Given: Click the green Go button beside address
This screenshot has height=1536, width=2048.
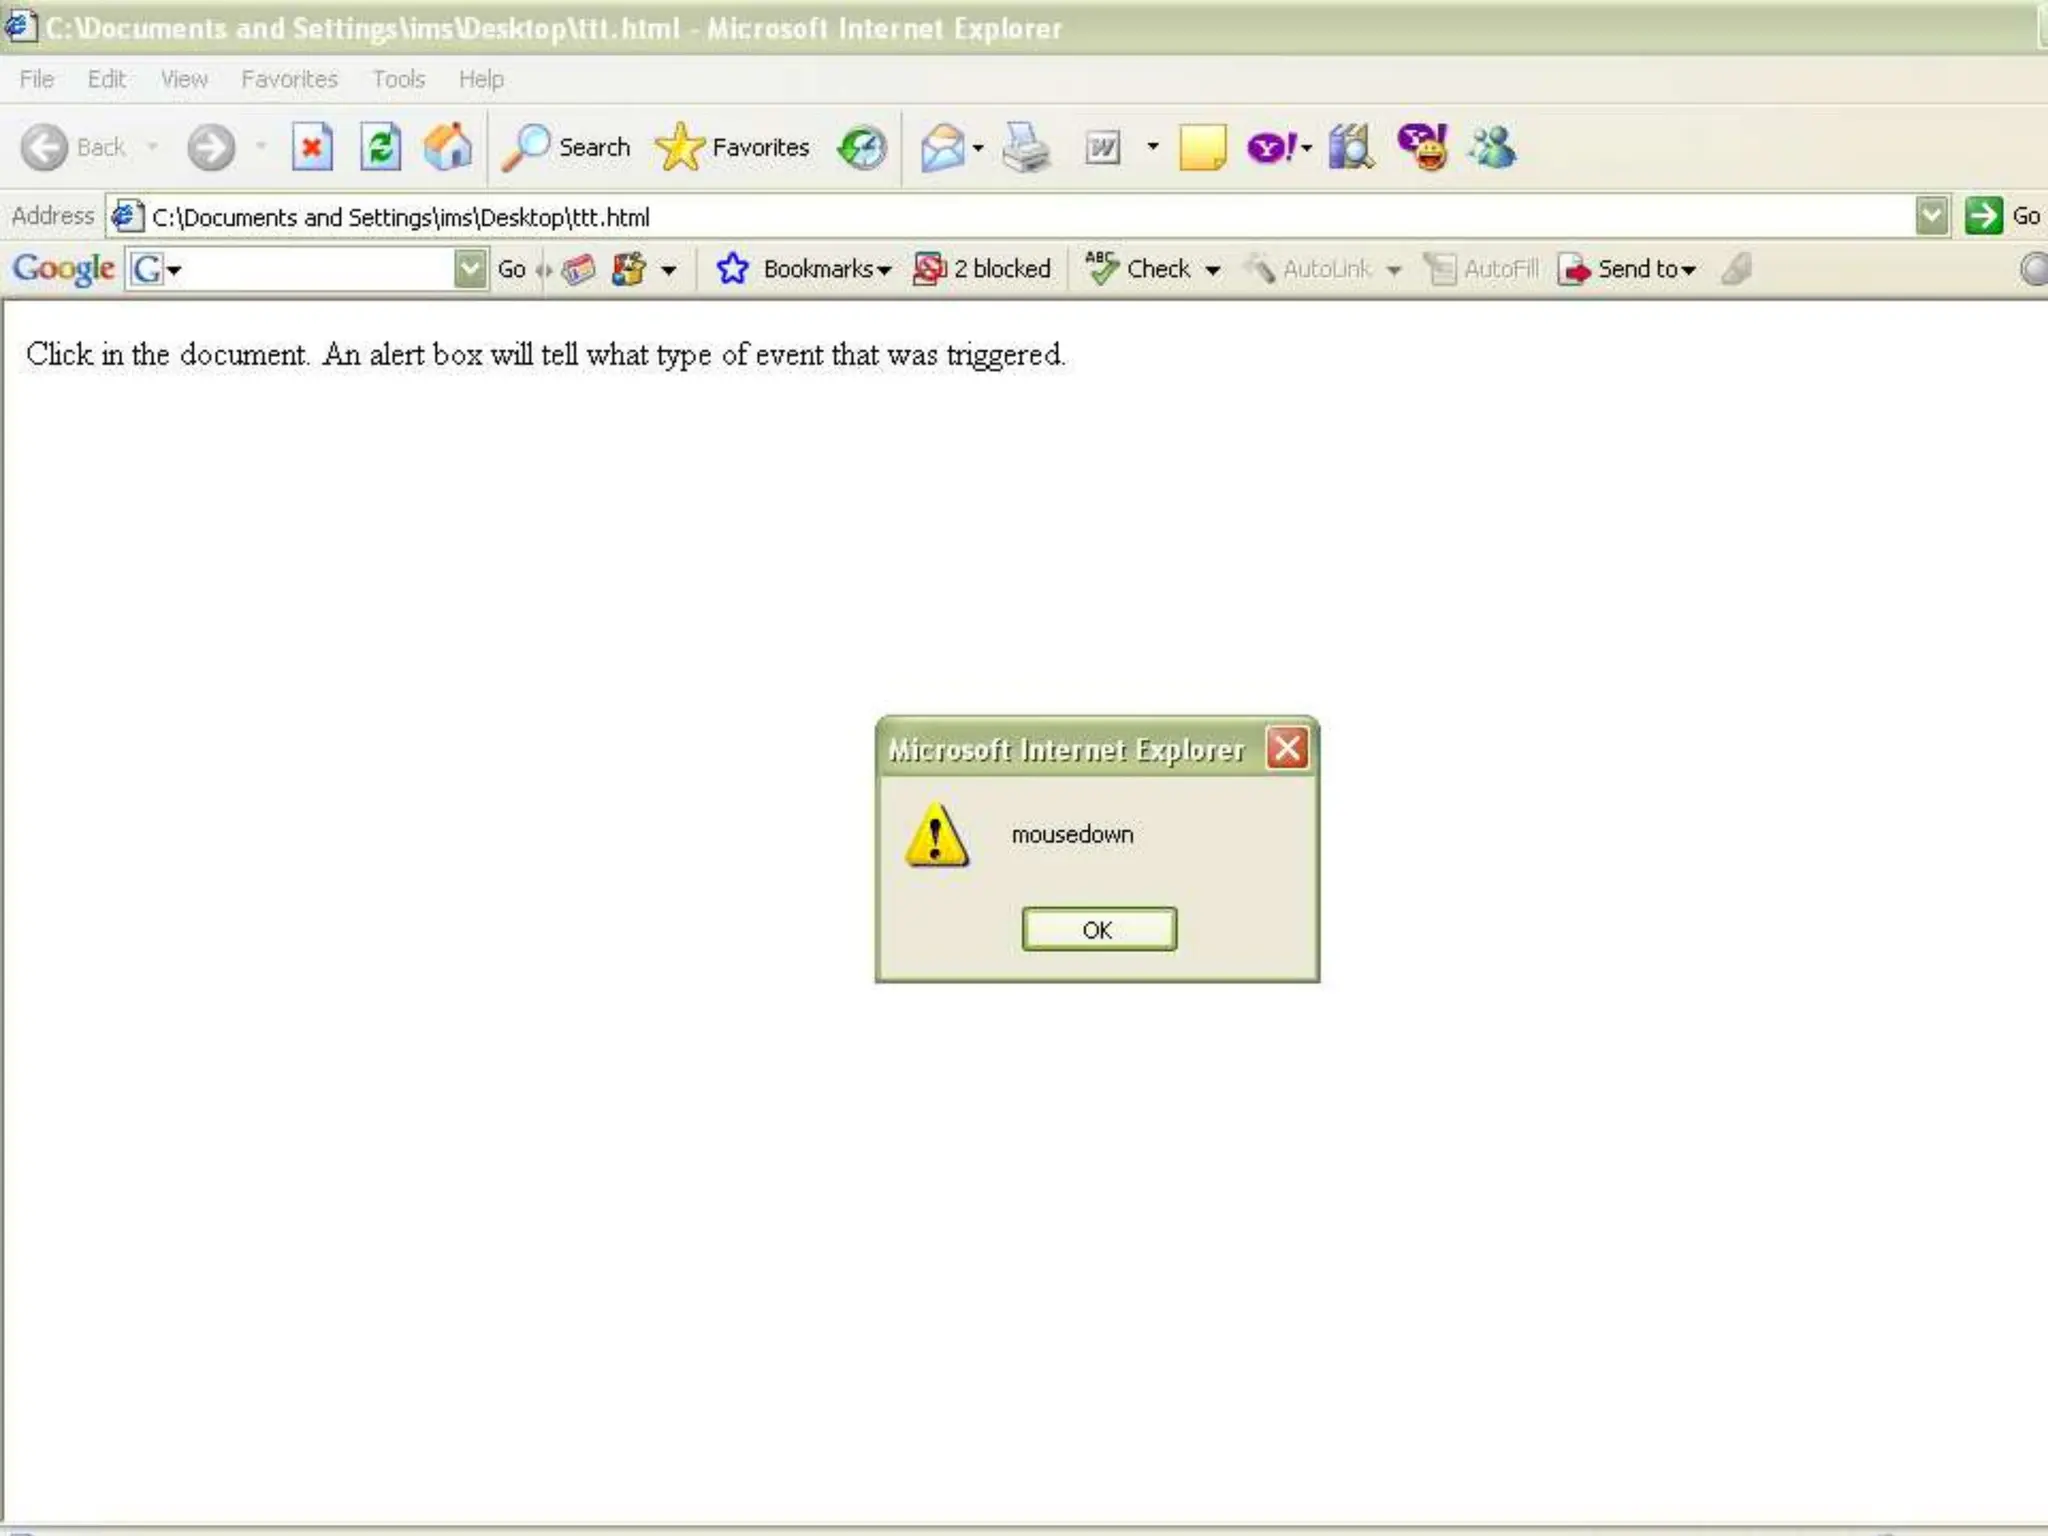Looking at the screenshot, I should pyautogui.click(x=1984, y=216).
